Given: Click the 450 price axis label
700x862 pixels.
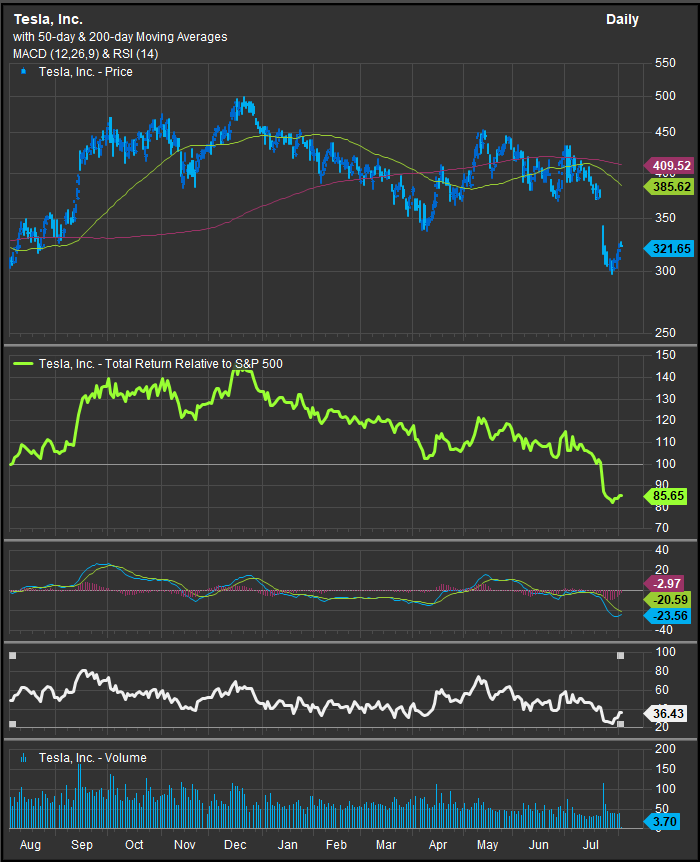Looking at the screenshot, I should pos(665,132).
